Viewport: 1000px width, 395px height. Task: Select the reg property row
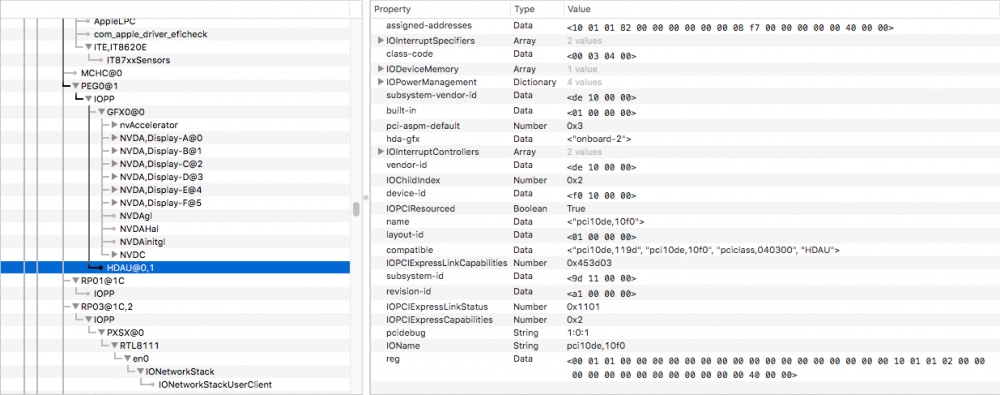(686, 367)
